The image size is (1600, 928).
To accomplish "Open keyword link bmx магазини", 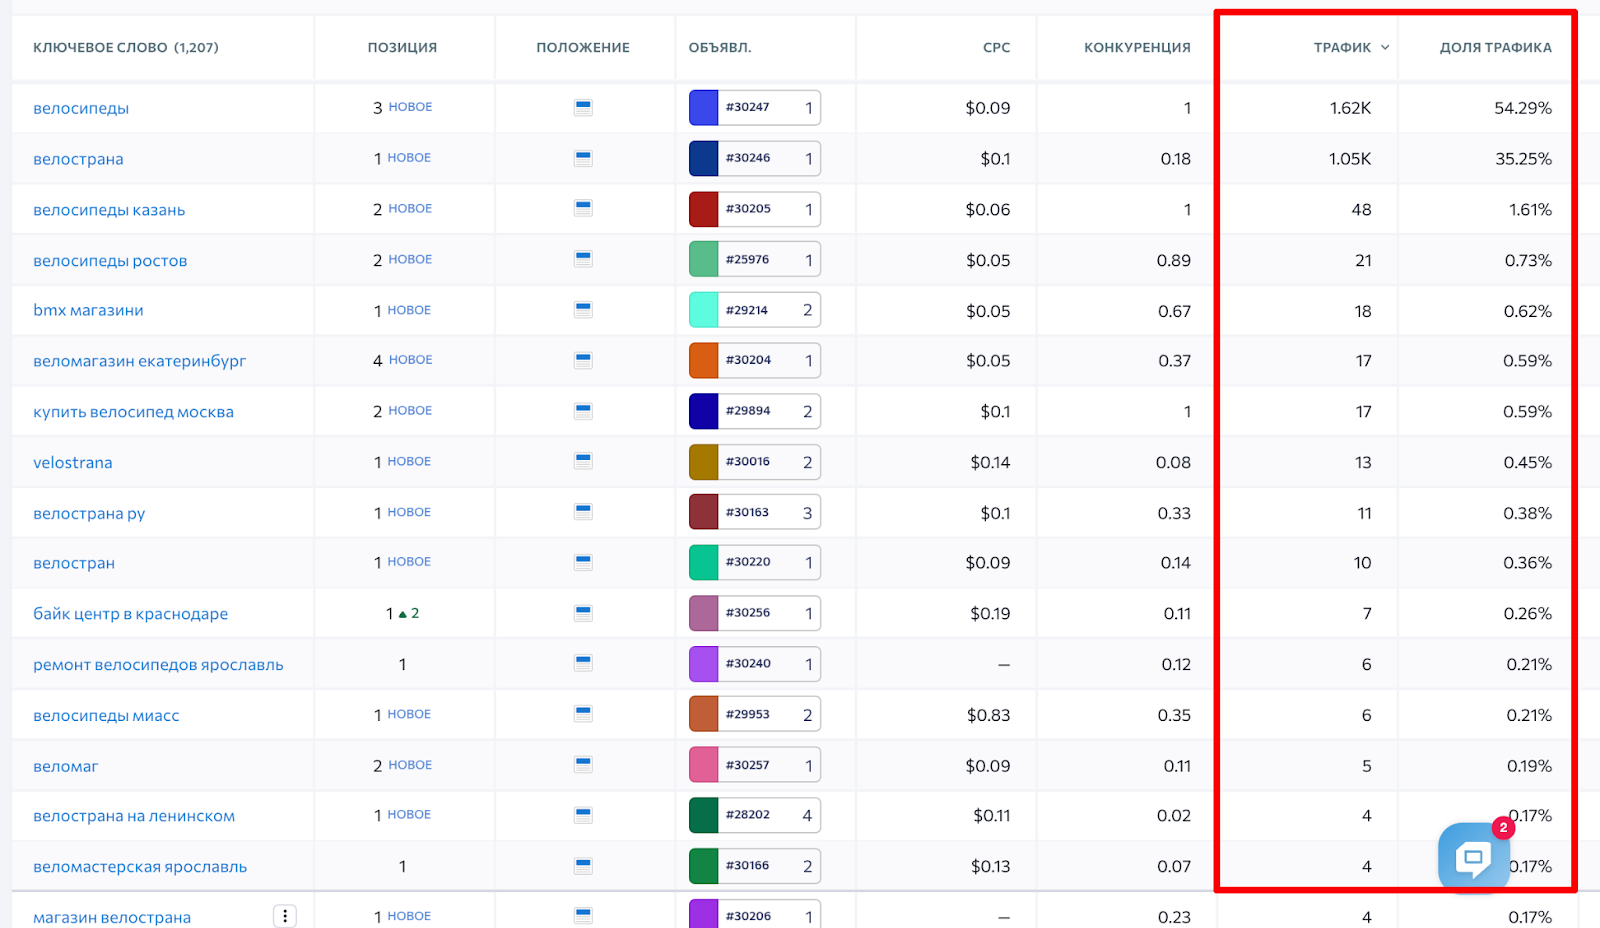I will 88,310.
